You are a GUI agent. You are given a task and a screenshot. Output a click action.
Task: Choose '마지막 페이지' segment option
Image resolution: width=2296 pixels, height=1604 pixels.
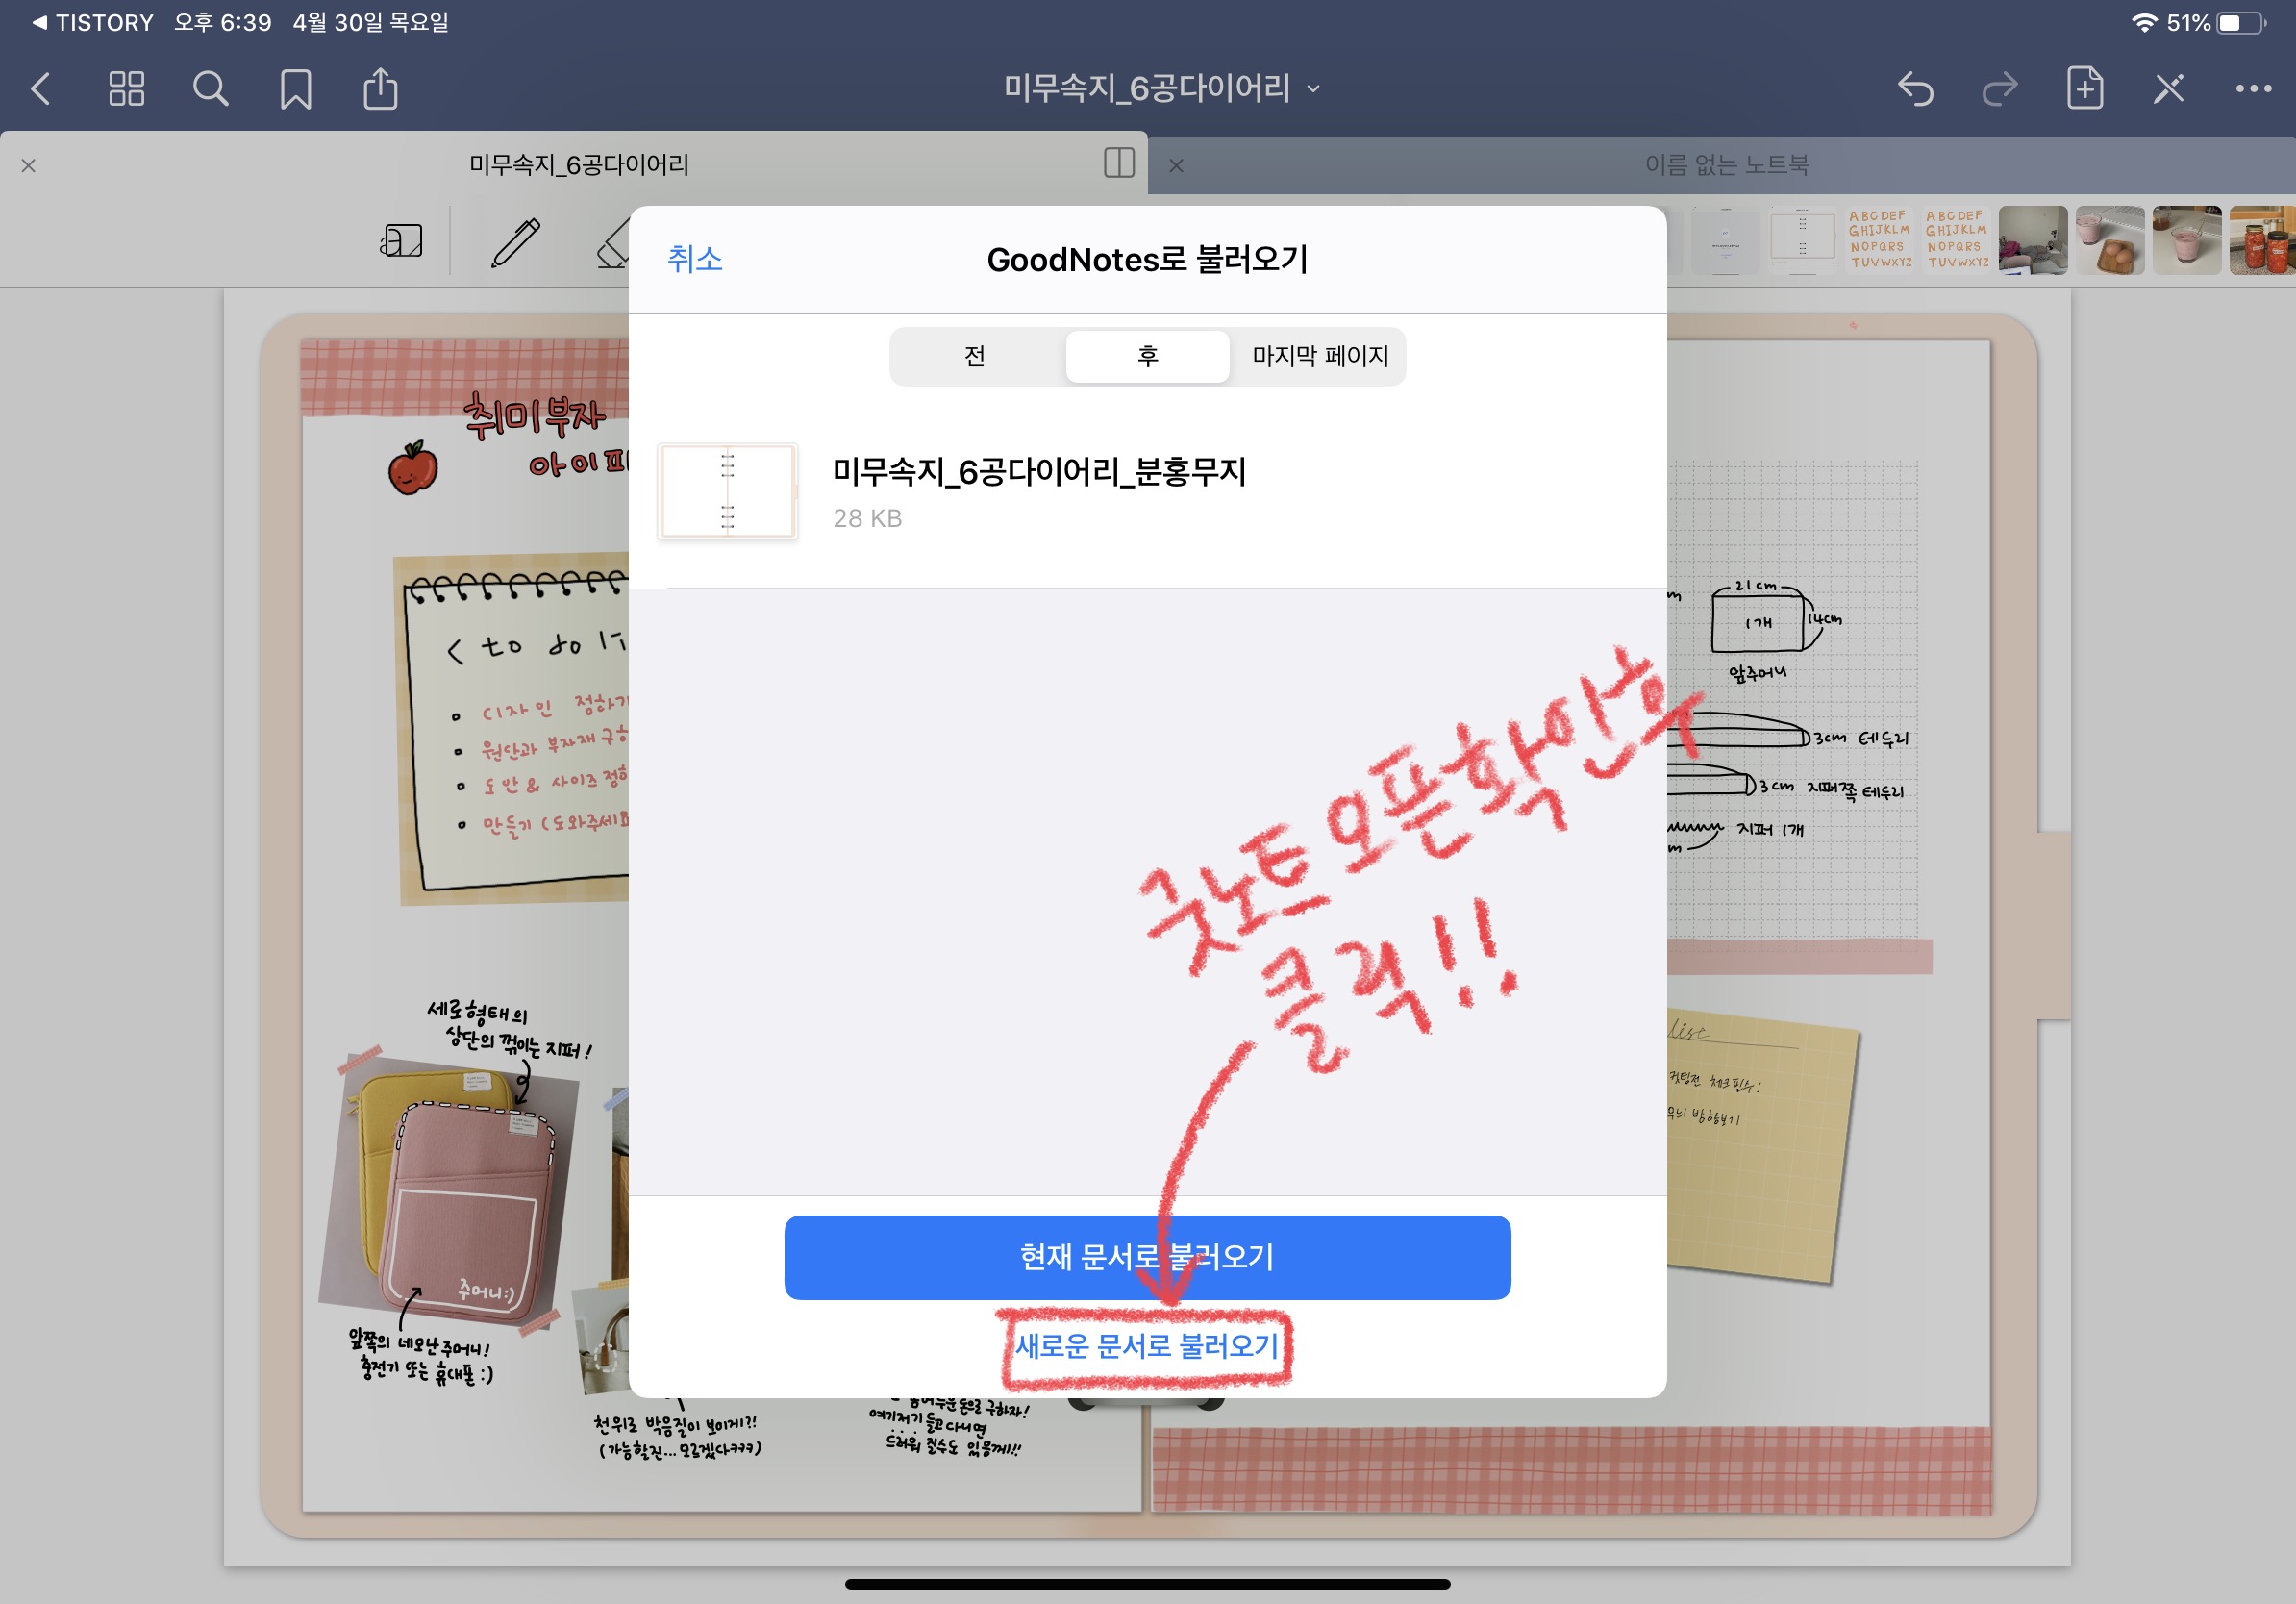pyautogui.click(x=1320, y=356)
